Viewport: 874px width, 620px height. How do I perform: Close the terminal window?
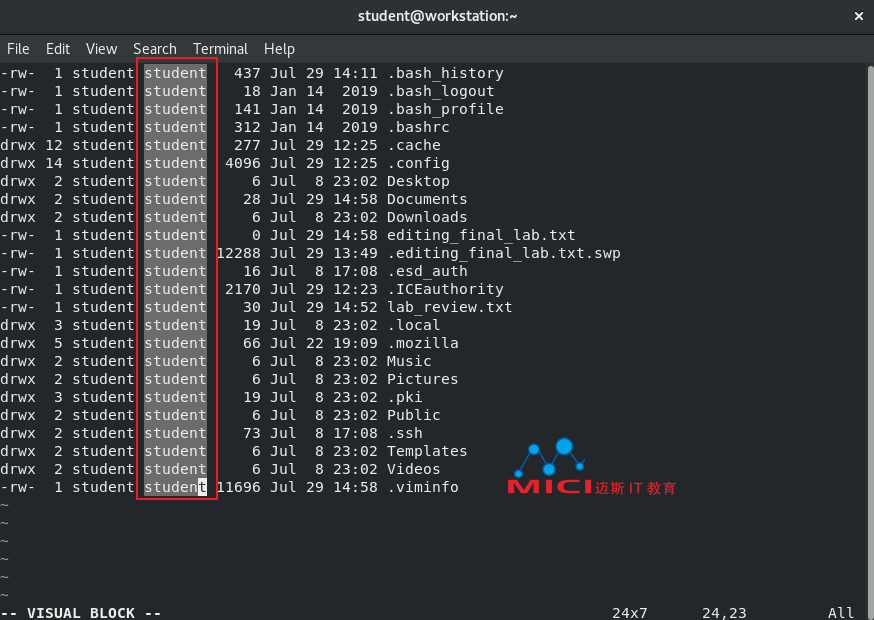coord(857,15)
